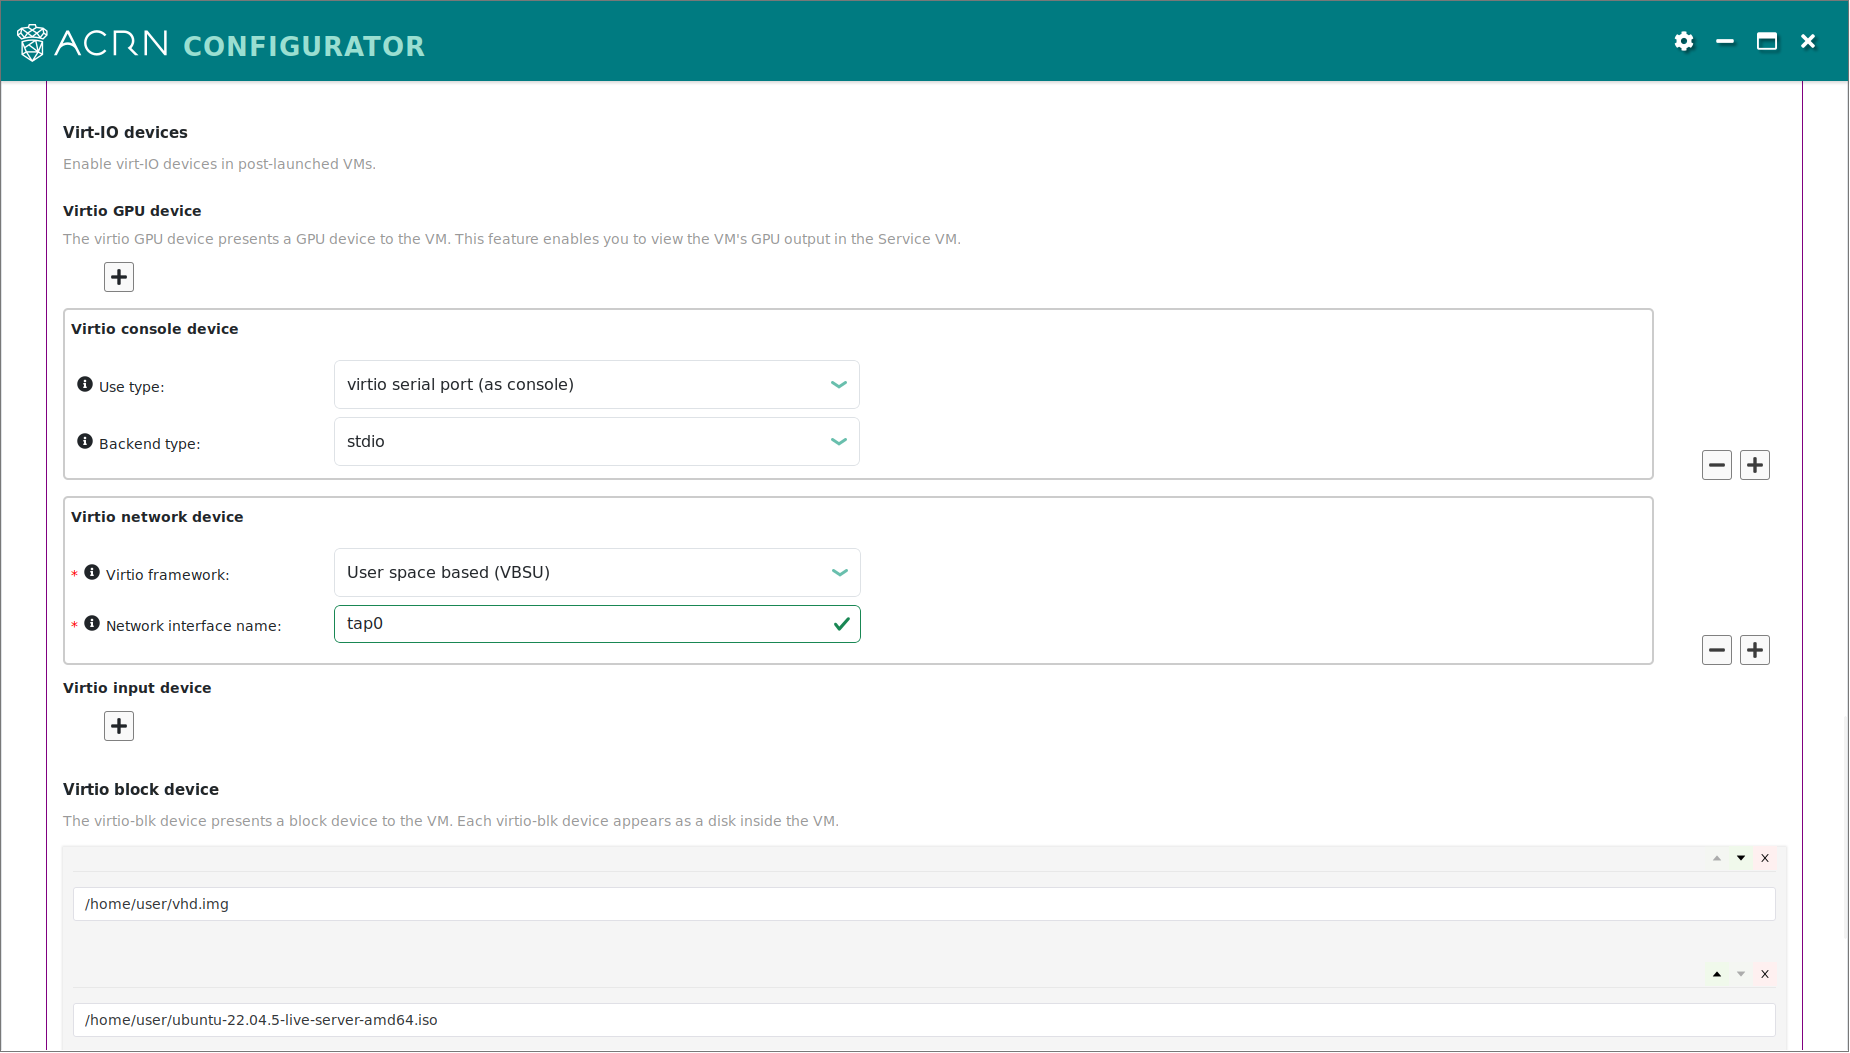Edit the tap0 network interface name field

(596, 623)
